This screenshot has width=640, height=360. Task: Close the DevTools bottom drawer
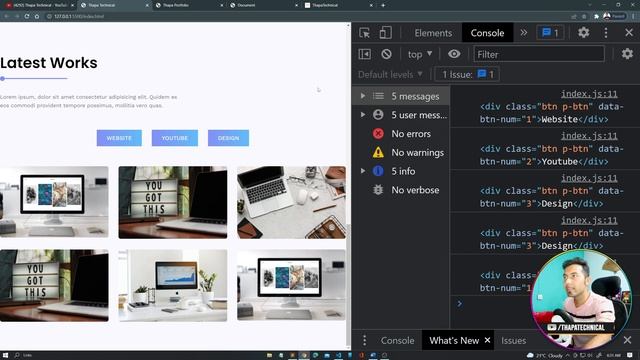tap(627, 340)
